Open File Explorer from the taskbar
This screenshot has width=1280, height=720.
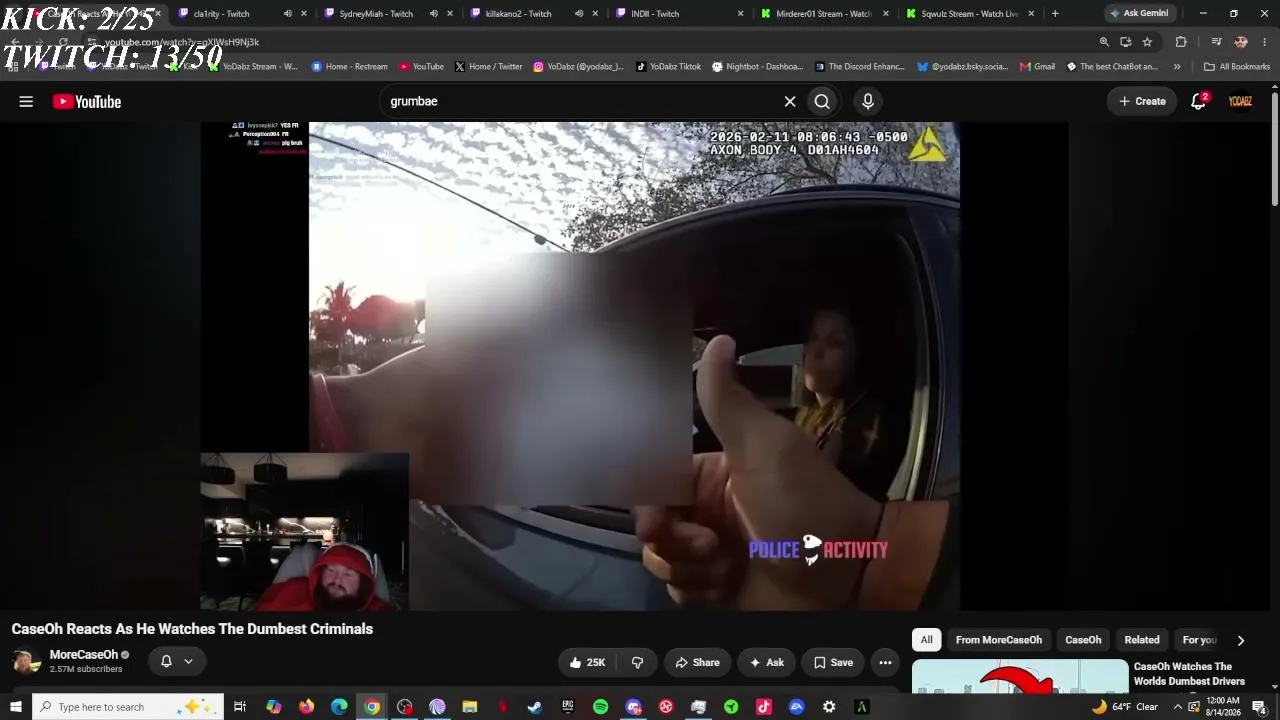click(x=469, y=707)
